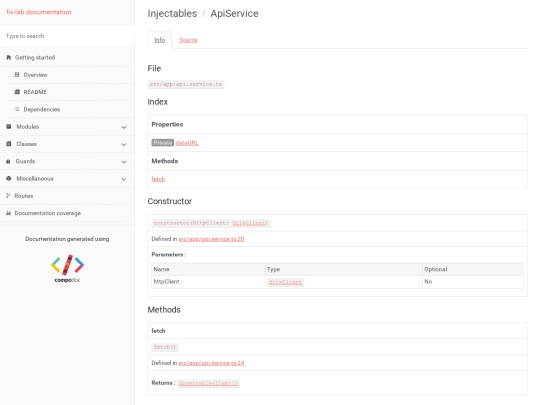Open the Routes page
The width and height of the screenshot is (540, 405).
tap(24, 196)
